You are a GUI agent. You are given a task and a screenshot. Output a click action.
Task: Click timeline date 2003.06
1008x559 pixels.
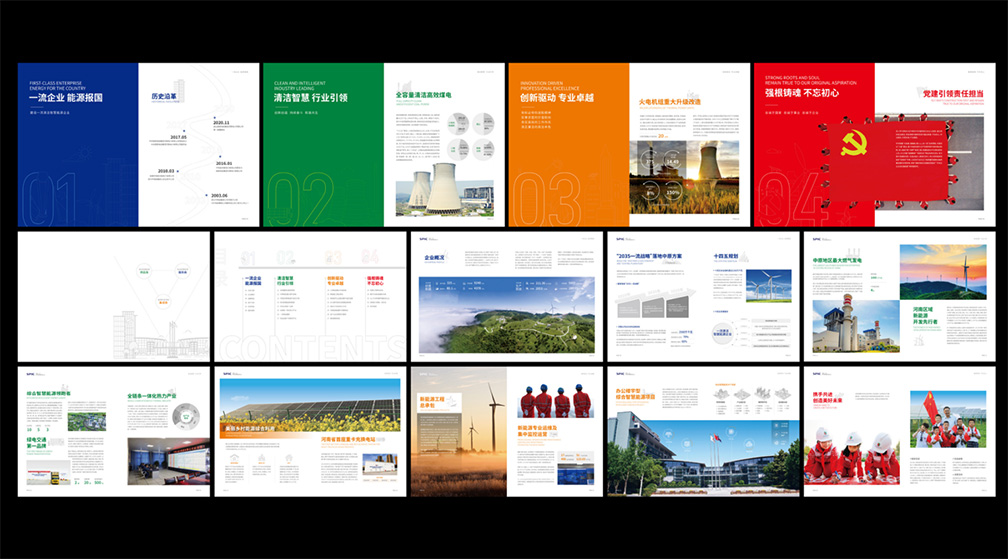pyautogui.click(x=219, y=195)
